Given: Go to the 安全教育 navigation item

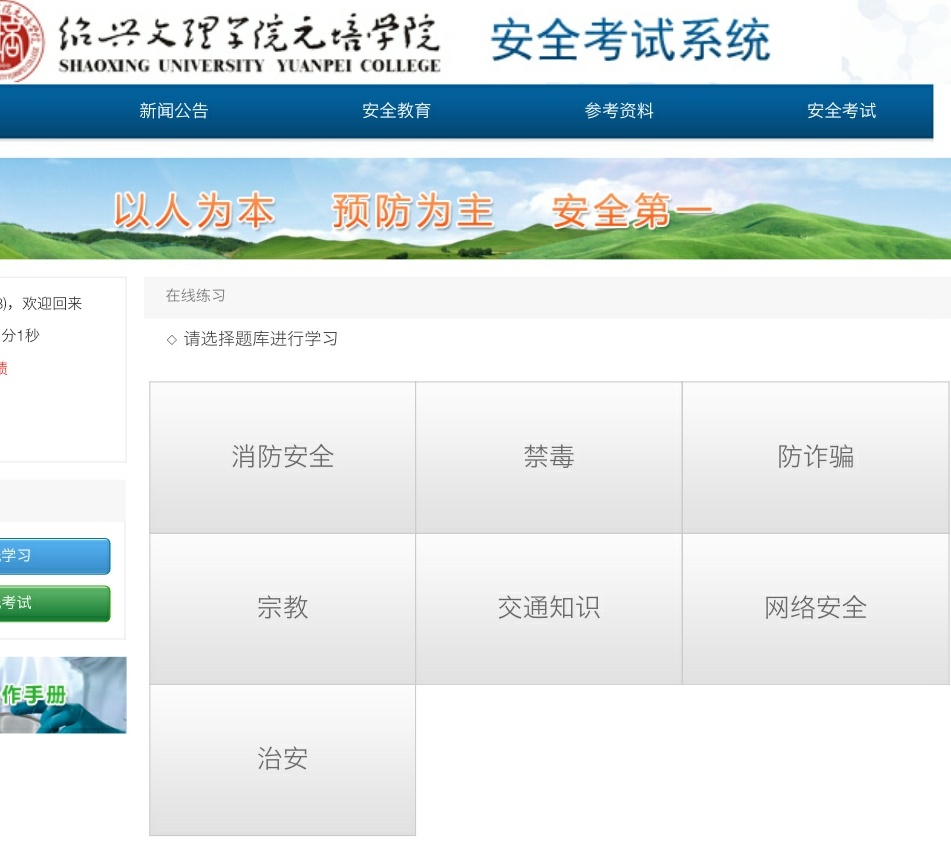Looking at the screenshot, I should [x=396, y=111].
